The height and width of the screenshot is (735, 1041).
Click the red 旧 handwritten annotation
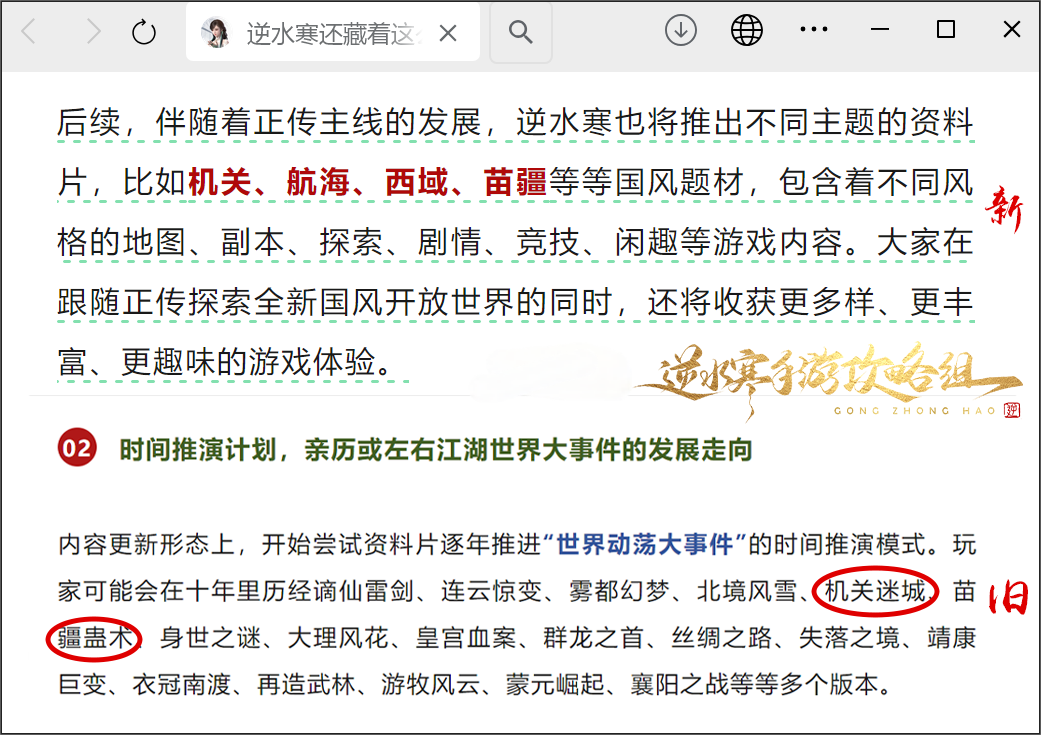[1008, 598]
